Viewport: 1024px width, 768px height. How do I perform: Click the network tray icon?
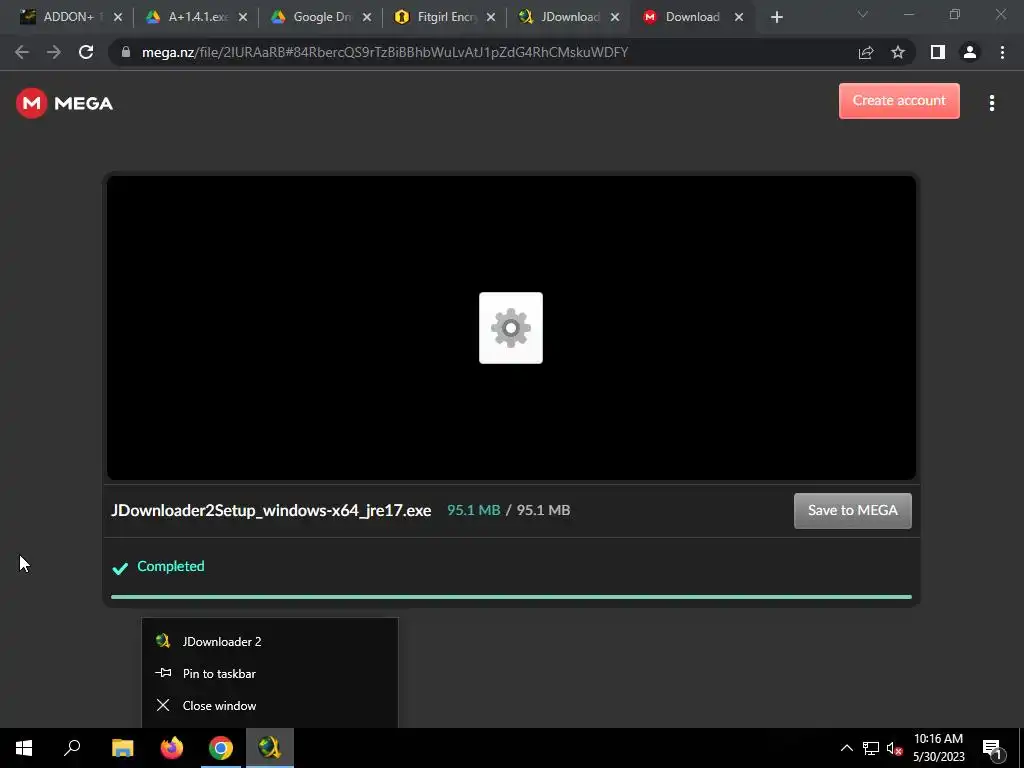(x=871, y=748)
